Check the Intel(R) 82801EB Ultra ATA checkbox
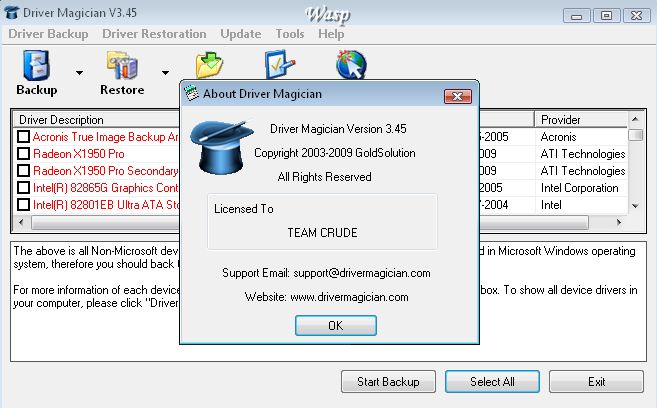This screenshot has width=657, height=408. point(23,204)
